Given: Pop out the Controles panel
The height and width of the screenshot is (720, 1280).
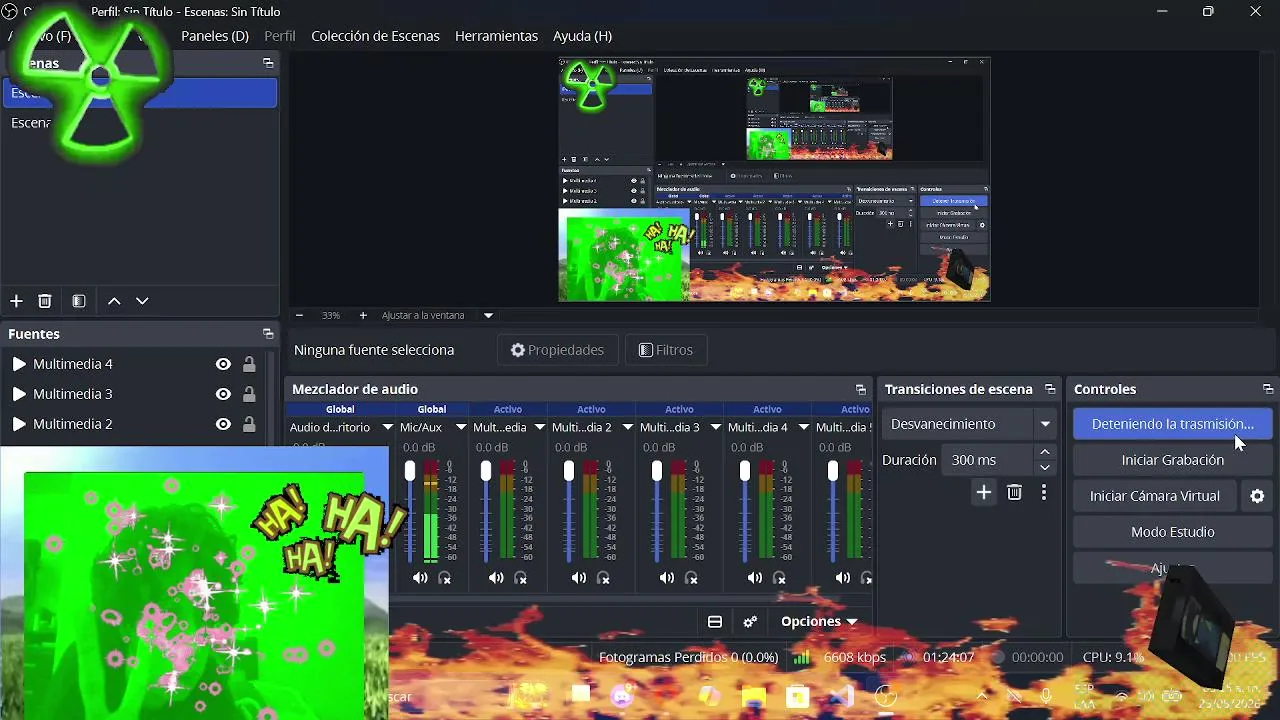Looking at the screenshot, I should [1268, 389].
